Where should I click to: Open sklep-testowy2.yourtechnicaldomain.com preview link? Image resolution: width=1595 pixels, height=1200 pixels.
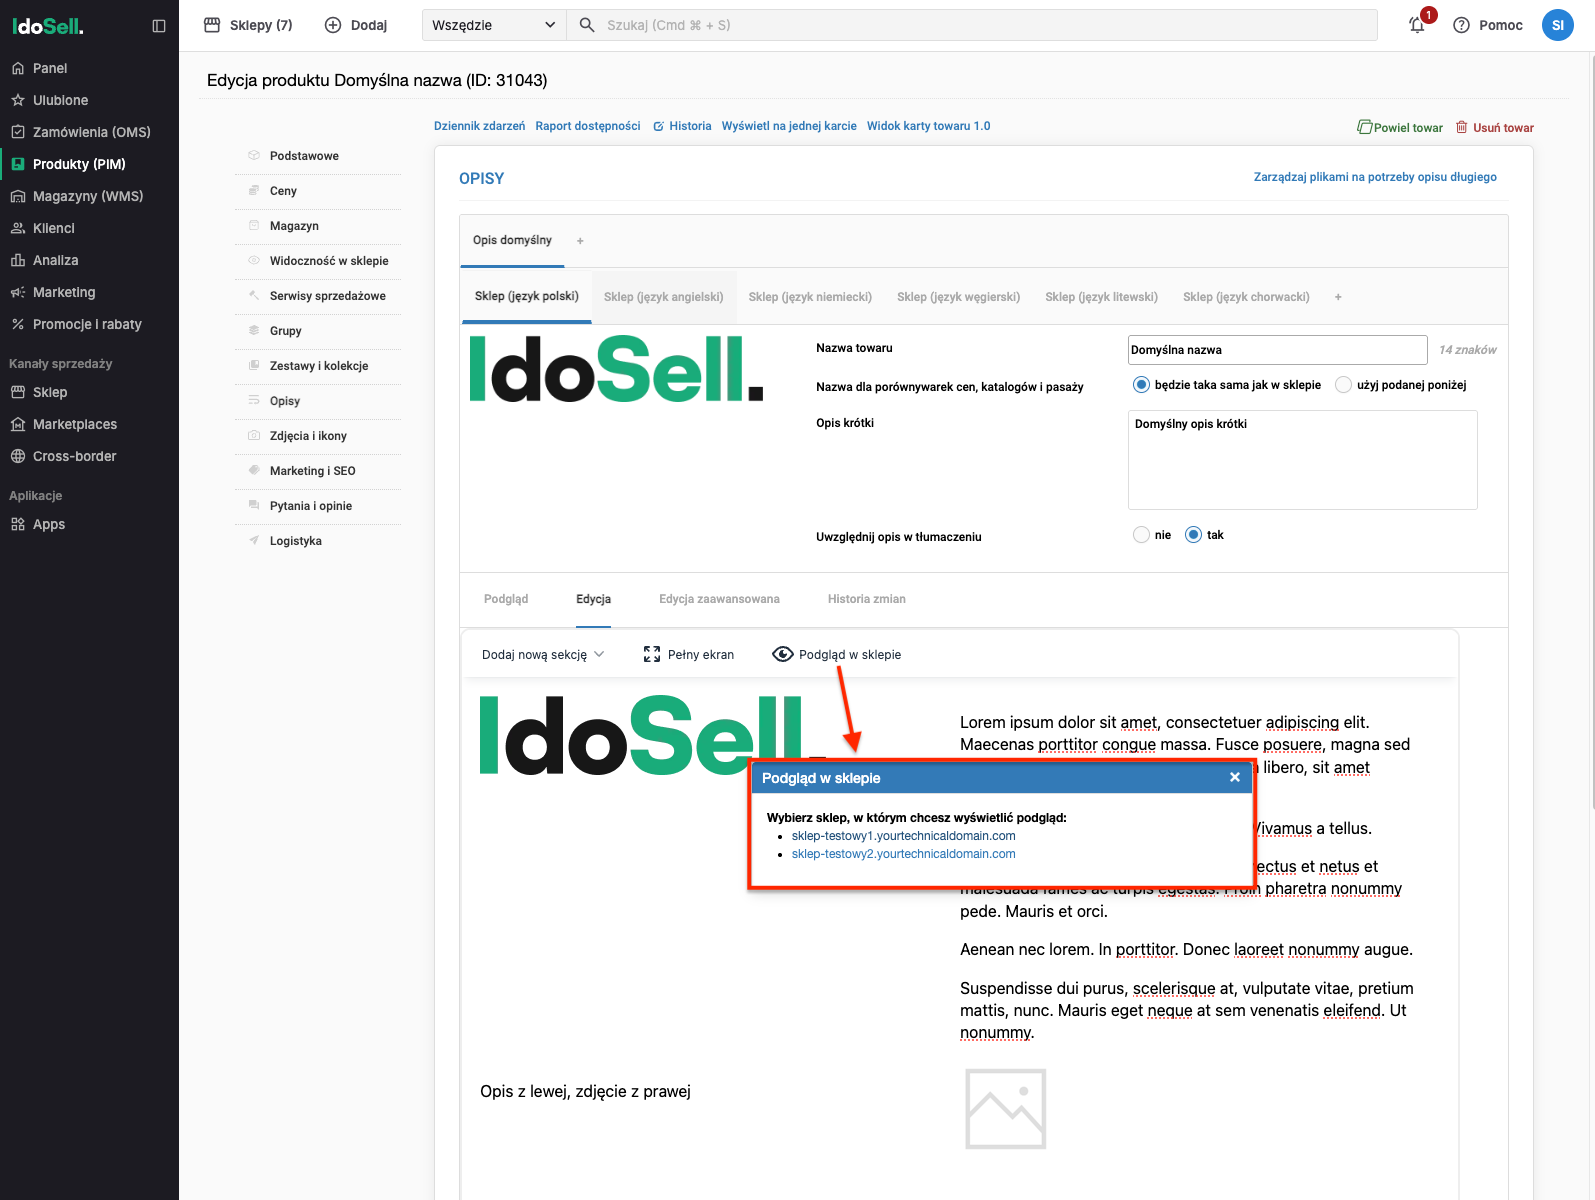pos(904,854)
